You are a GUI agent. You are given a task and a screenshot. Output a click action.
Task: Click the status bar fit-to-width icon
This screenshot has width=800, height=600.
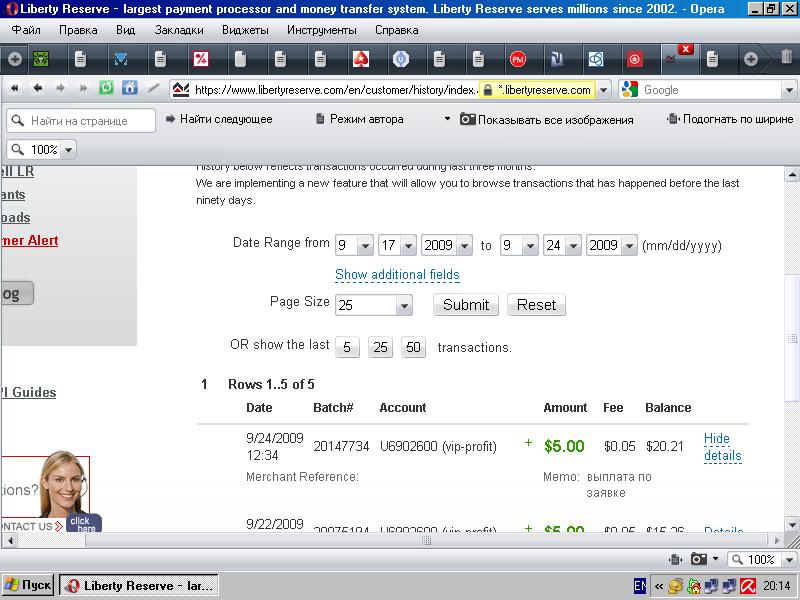coord(676,560)
